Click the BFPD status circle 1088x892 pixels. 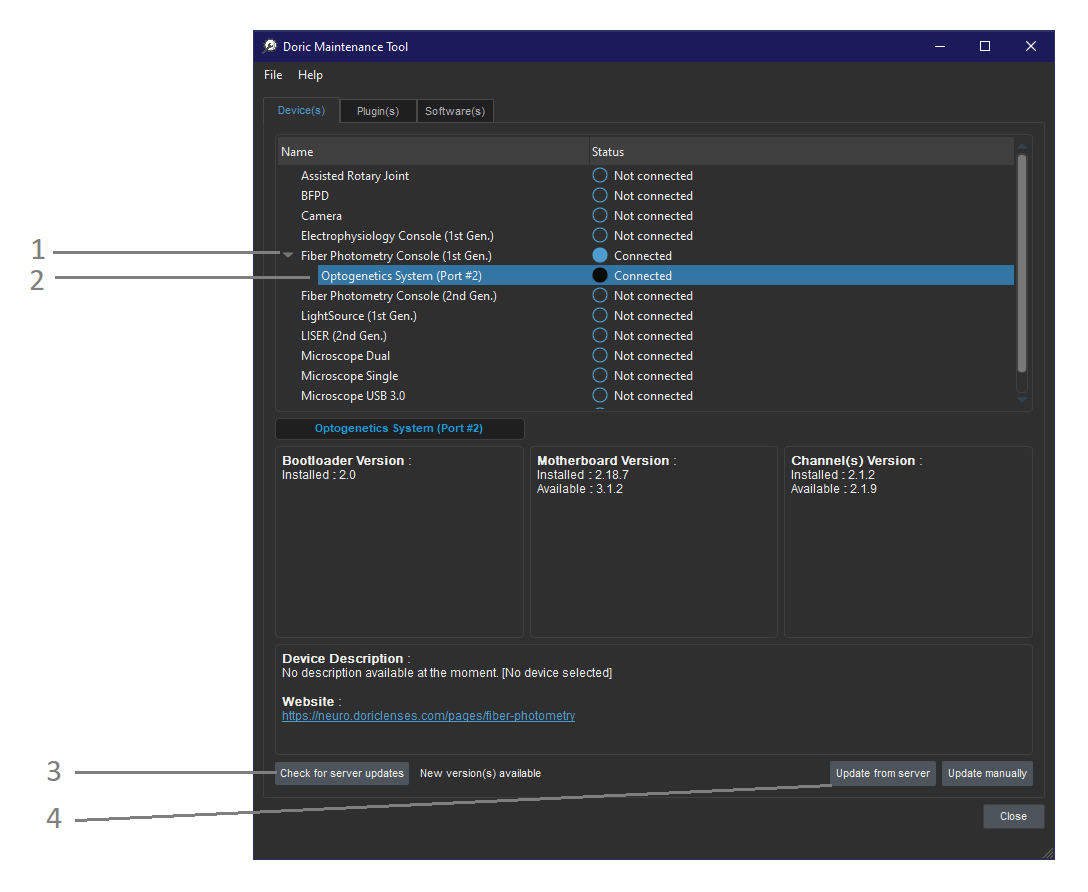(x=600, y=196)
